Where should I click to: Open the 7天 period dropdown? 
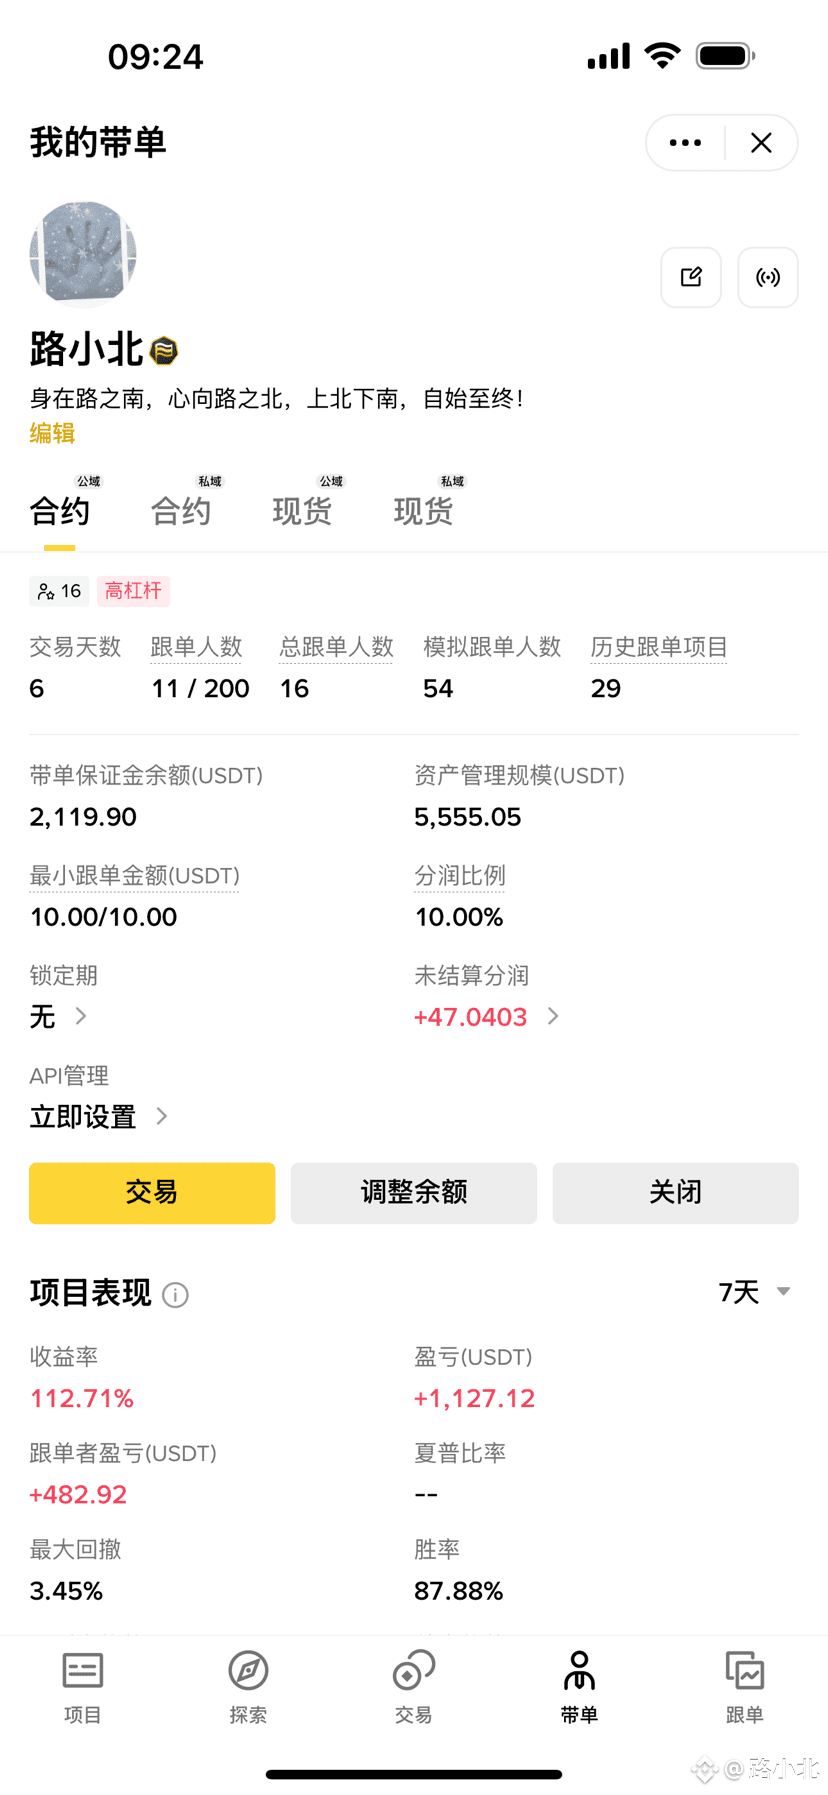tap(755, 1292)
